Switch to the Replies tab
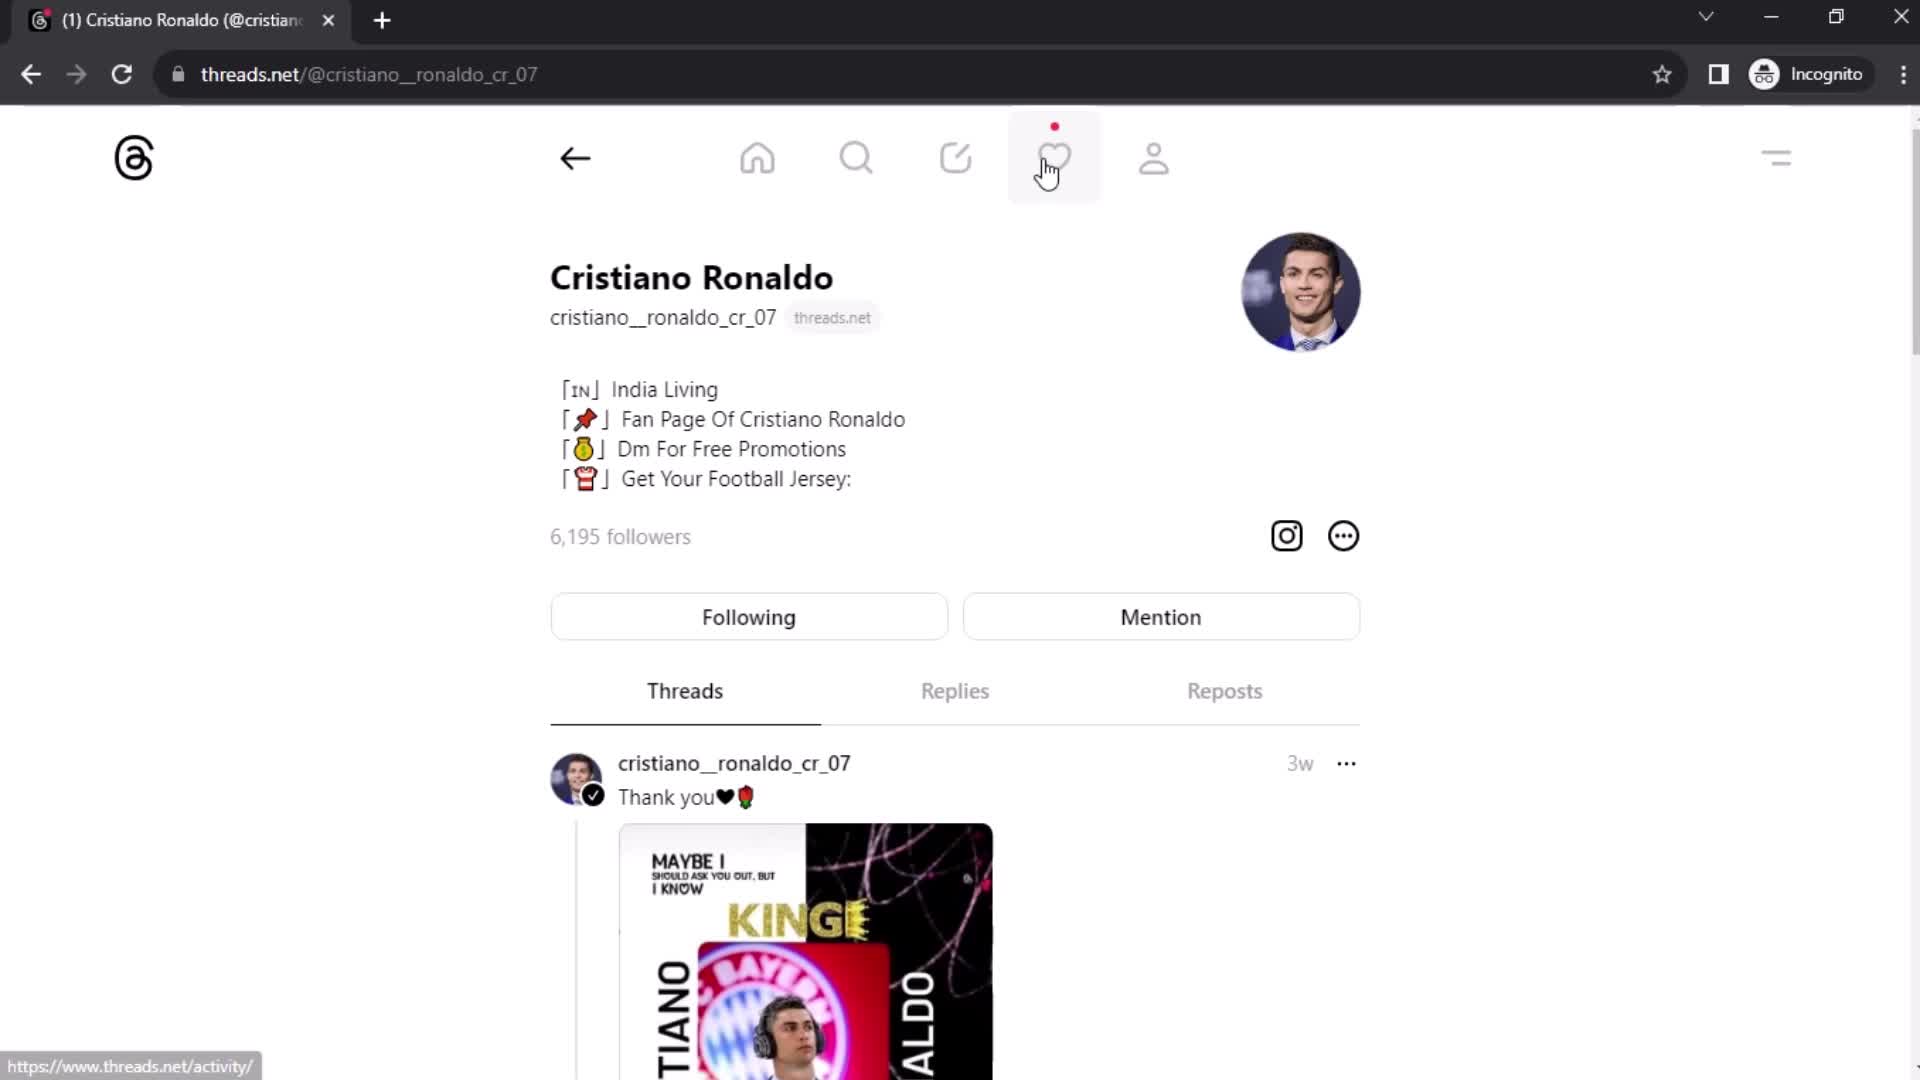This screenshot has width=1920, height=1080. click(x=955, y=691)
